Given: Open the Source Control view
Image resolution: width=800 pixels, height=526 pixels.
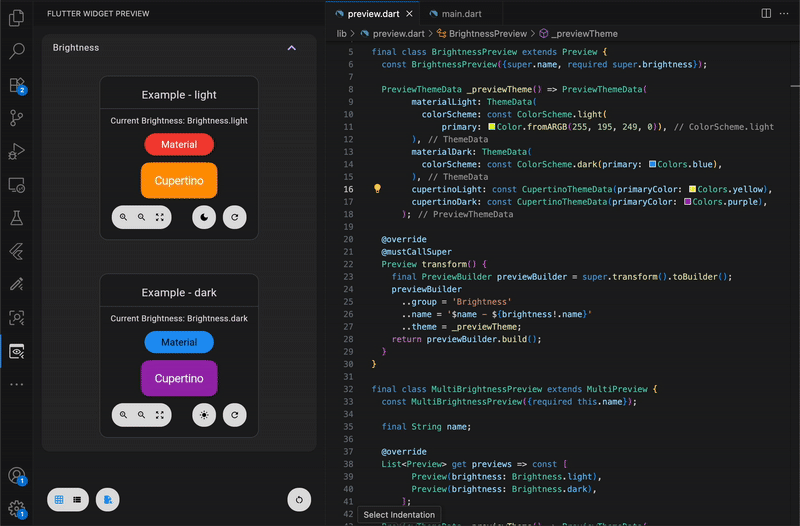Looking at the screenshot, I should click(16, 118).
